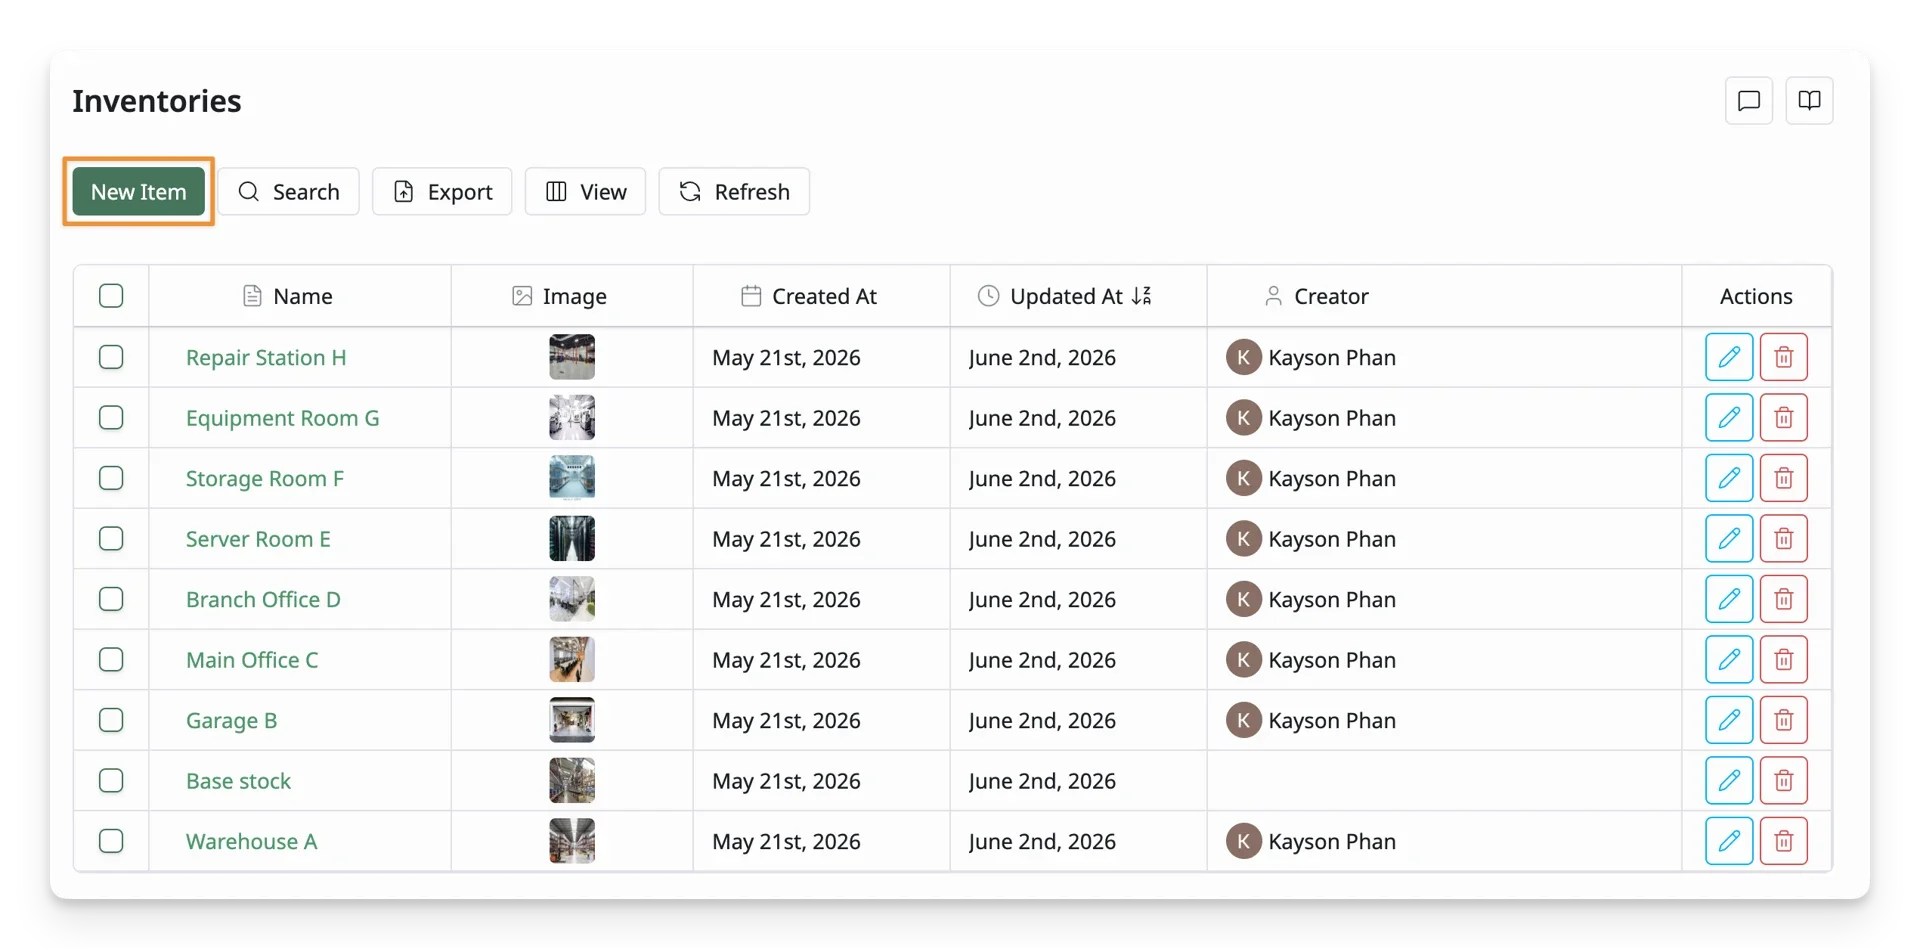Sort by the Updated At column
The height and width of the screenshot is (949, 1920).
[x=1066, y=296]
